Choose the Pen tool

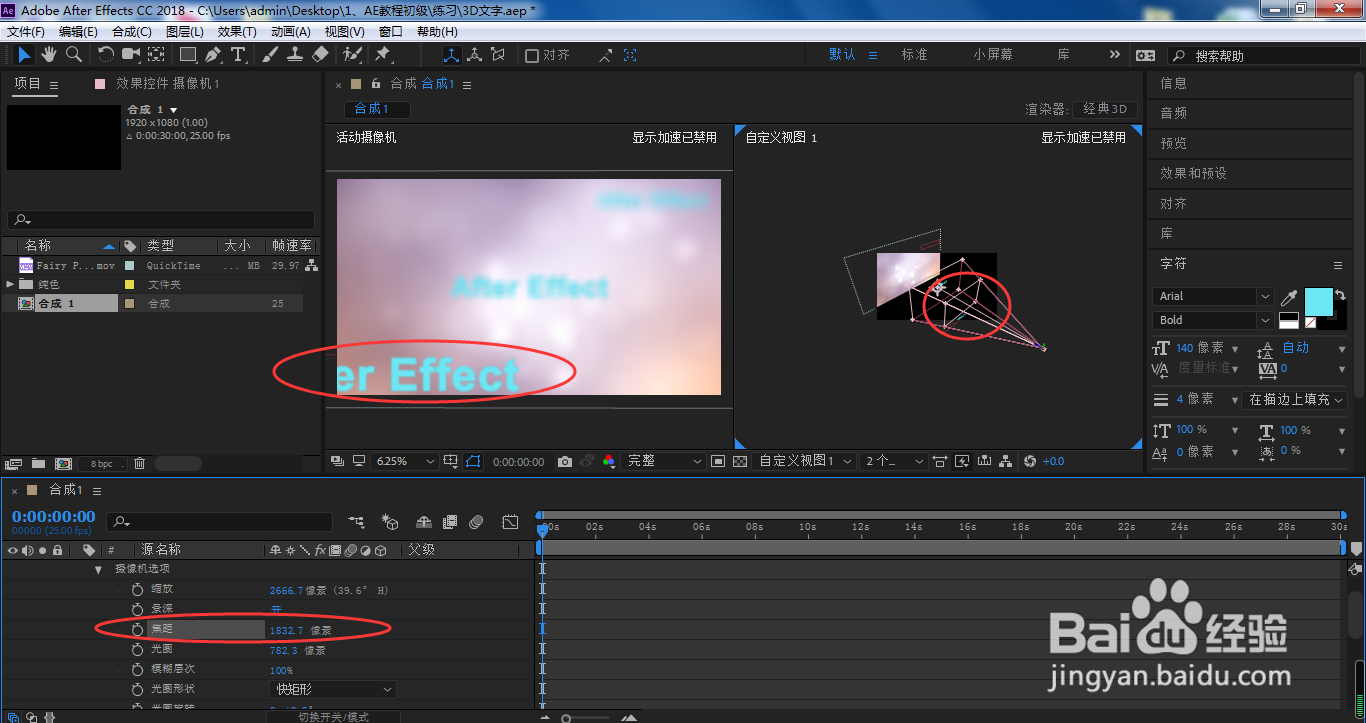point(212,55)
